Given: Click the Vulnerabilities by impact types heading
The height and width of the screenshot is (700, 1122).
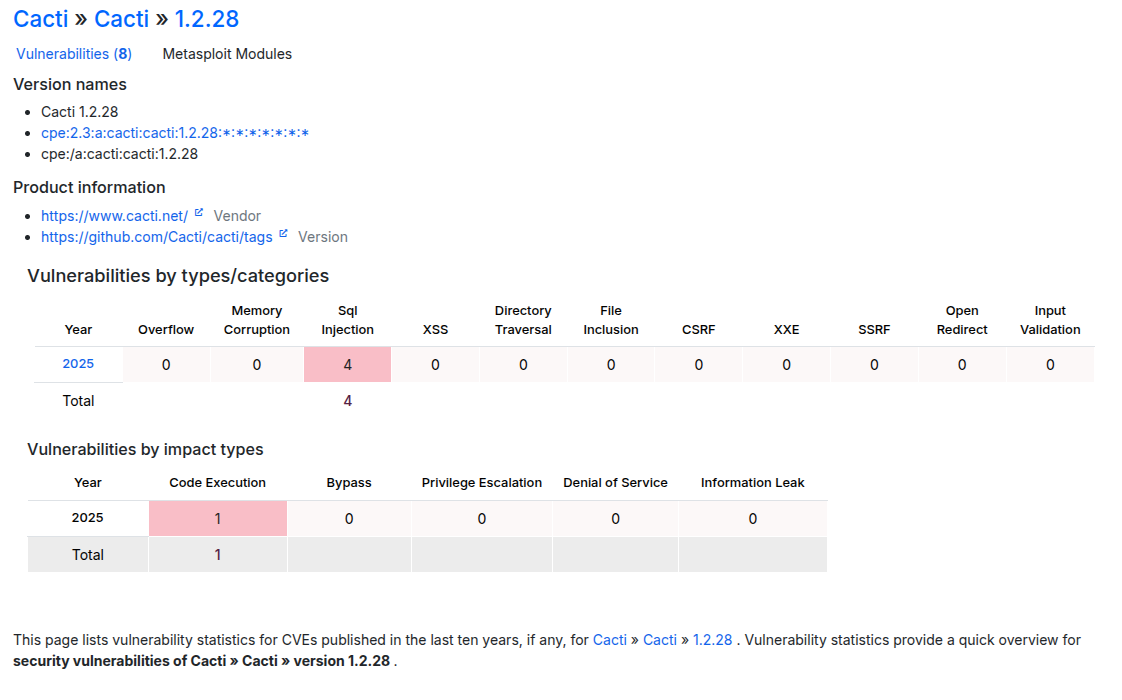Looking at the screenshot, I should coord(145,449).
